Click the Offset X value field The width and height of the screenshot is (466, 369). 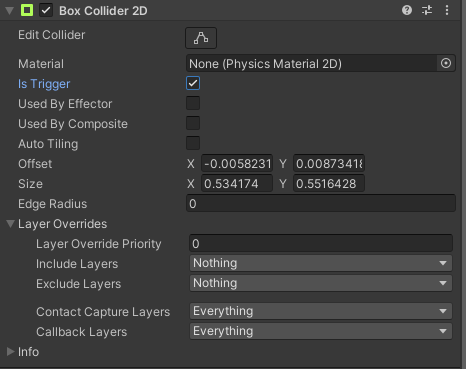click(237, 164)
